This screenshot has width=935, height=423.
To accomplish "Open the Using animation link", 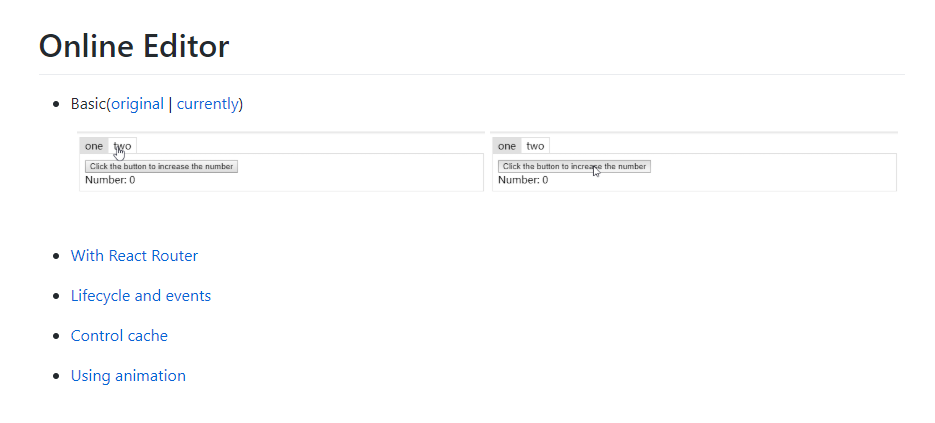I will 128,375.
